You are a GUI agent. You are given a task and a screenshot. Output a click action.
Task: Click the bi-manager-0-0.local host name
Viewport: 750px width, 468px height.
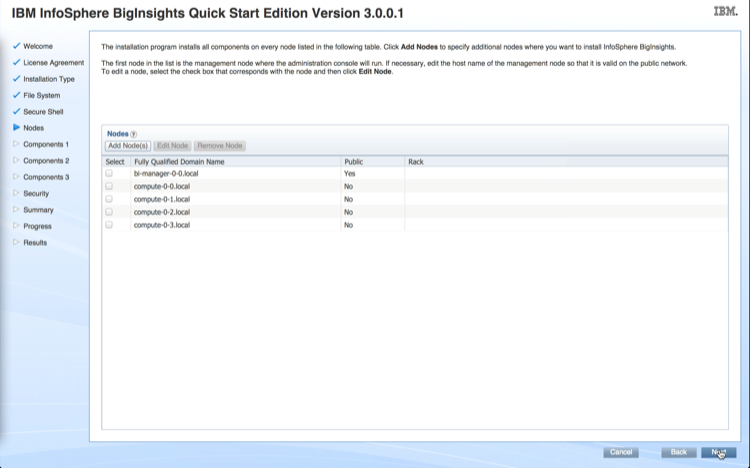[x=166, y=173]
